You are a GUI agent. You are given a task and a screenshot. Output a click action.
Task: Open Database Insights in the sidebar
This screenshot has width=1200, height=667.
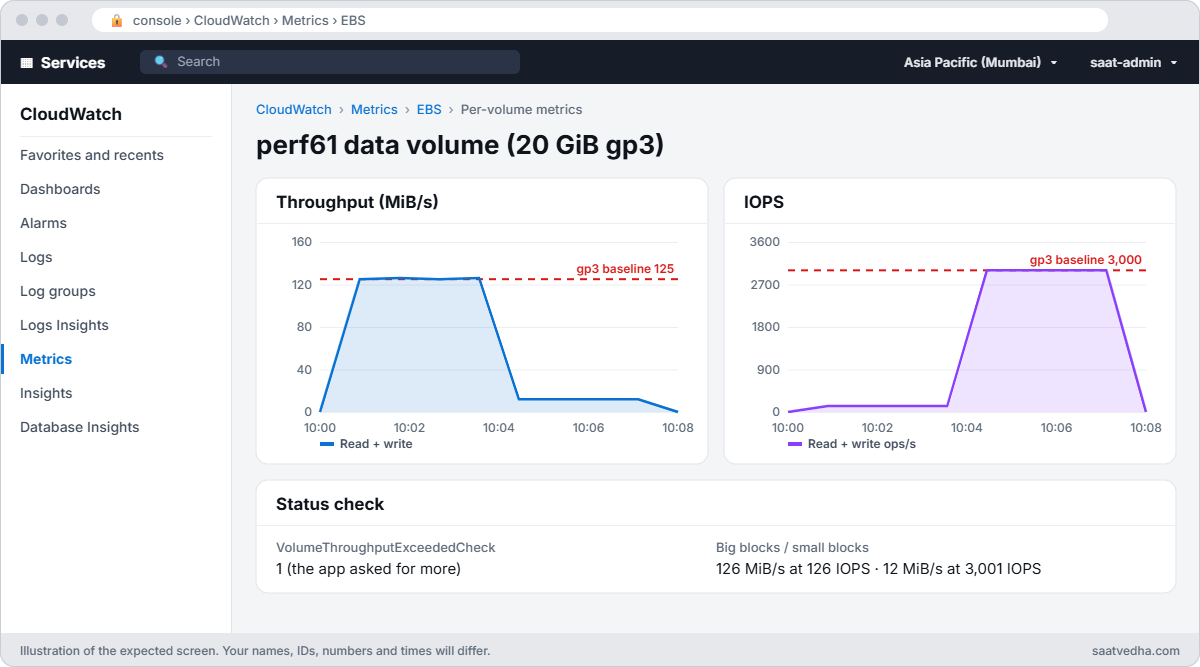click(80, 427)
